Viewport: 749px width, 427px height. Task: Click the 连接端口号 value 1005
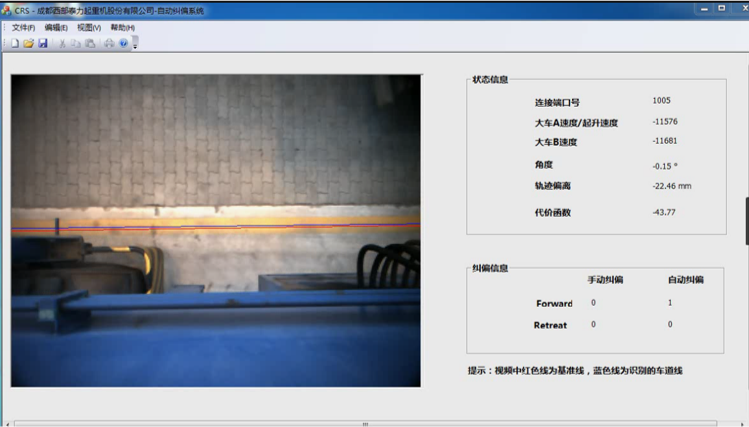(x=661, y=100)
